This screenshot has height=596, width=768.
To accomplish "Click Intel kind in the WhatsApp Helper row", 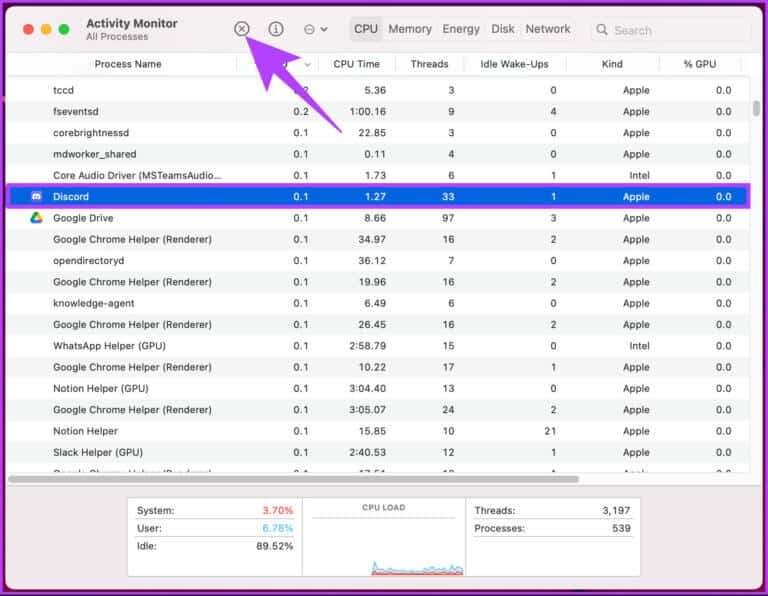I will 639,346.
